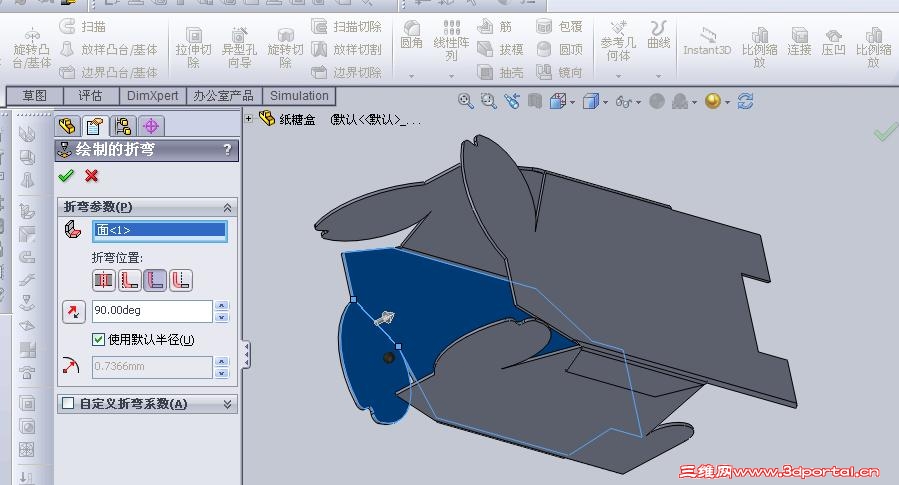Expand the 纸糖盒 flyout tree node
This screenshot has height=485, width=899.
(x=249, y=119)
